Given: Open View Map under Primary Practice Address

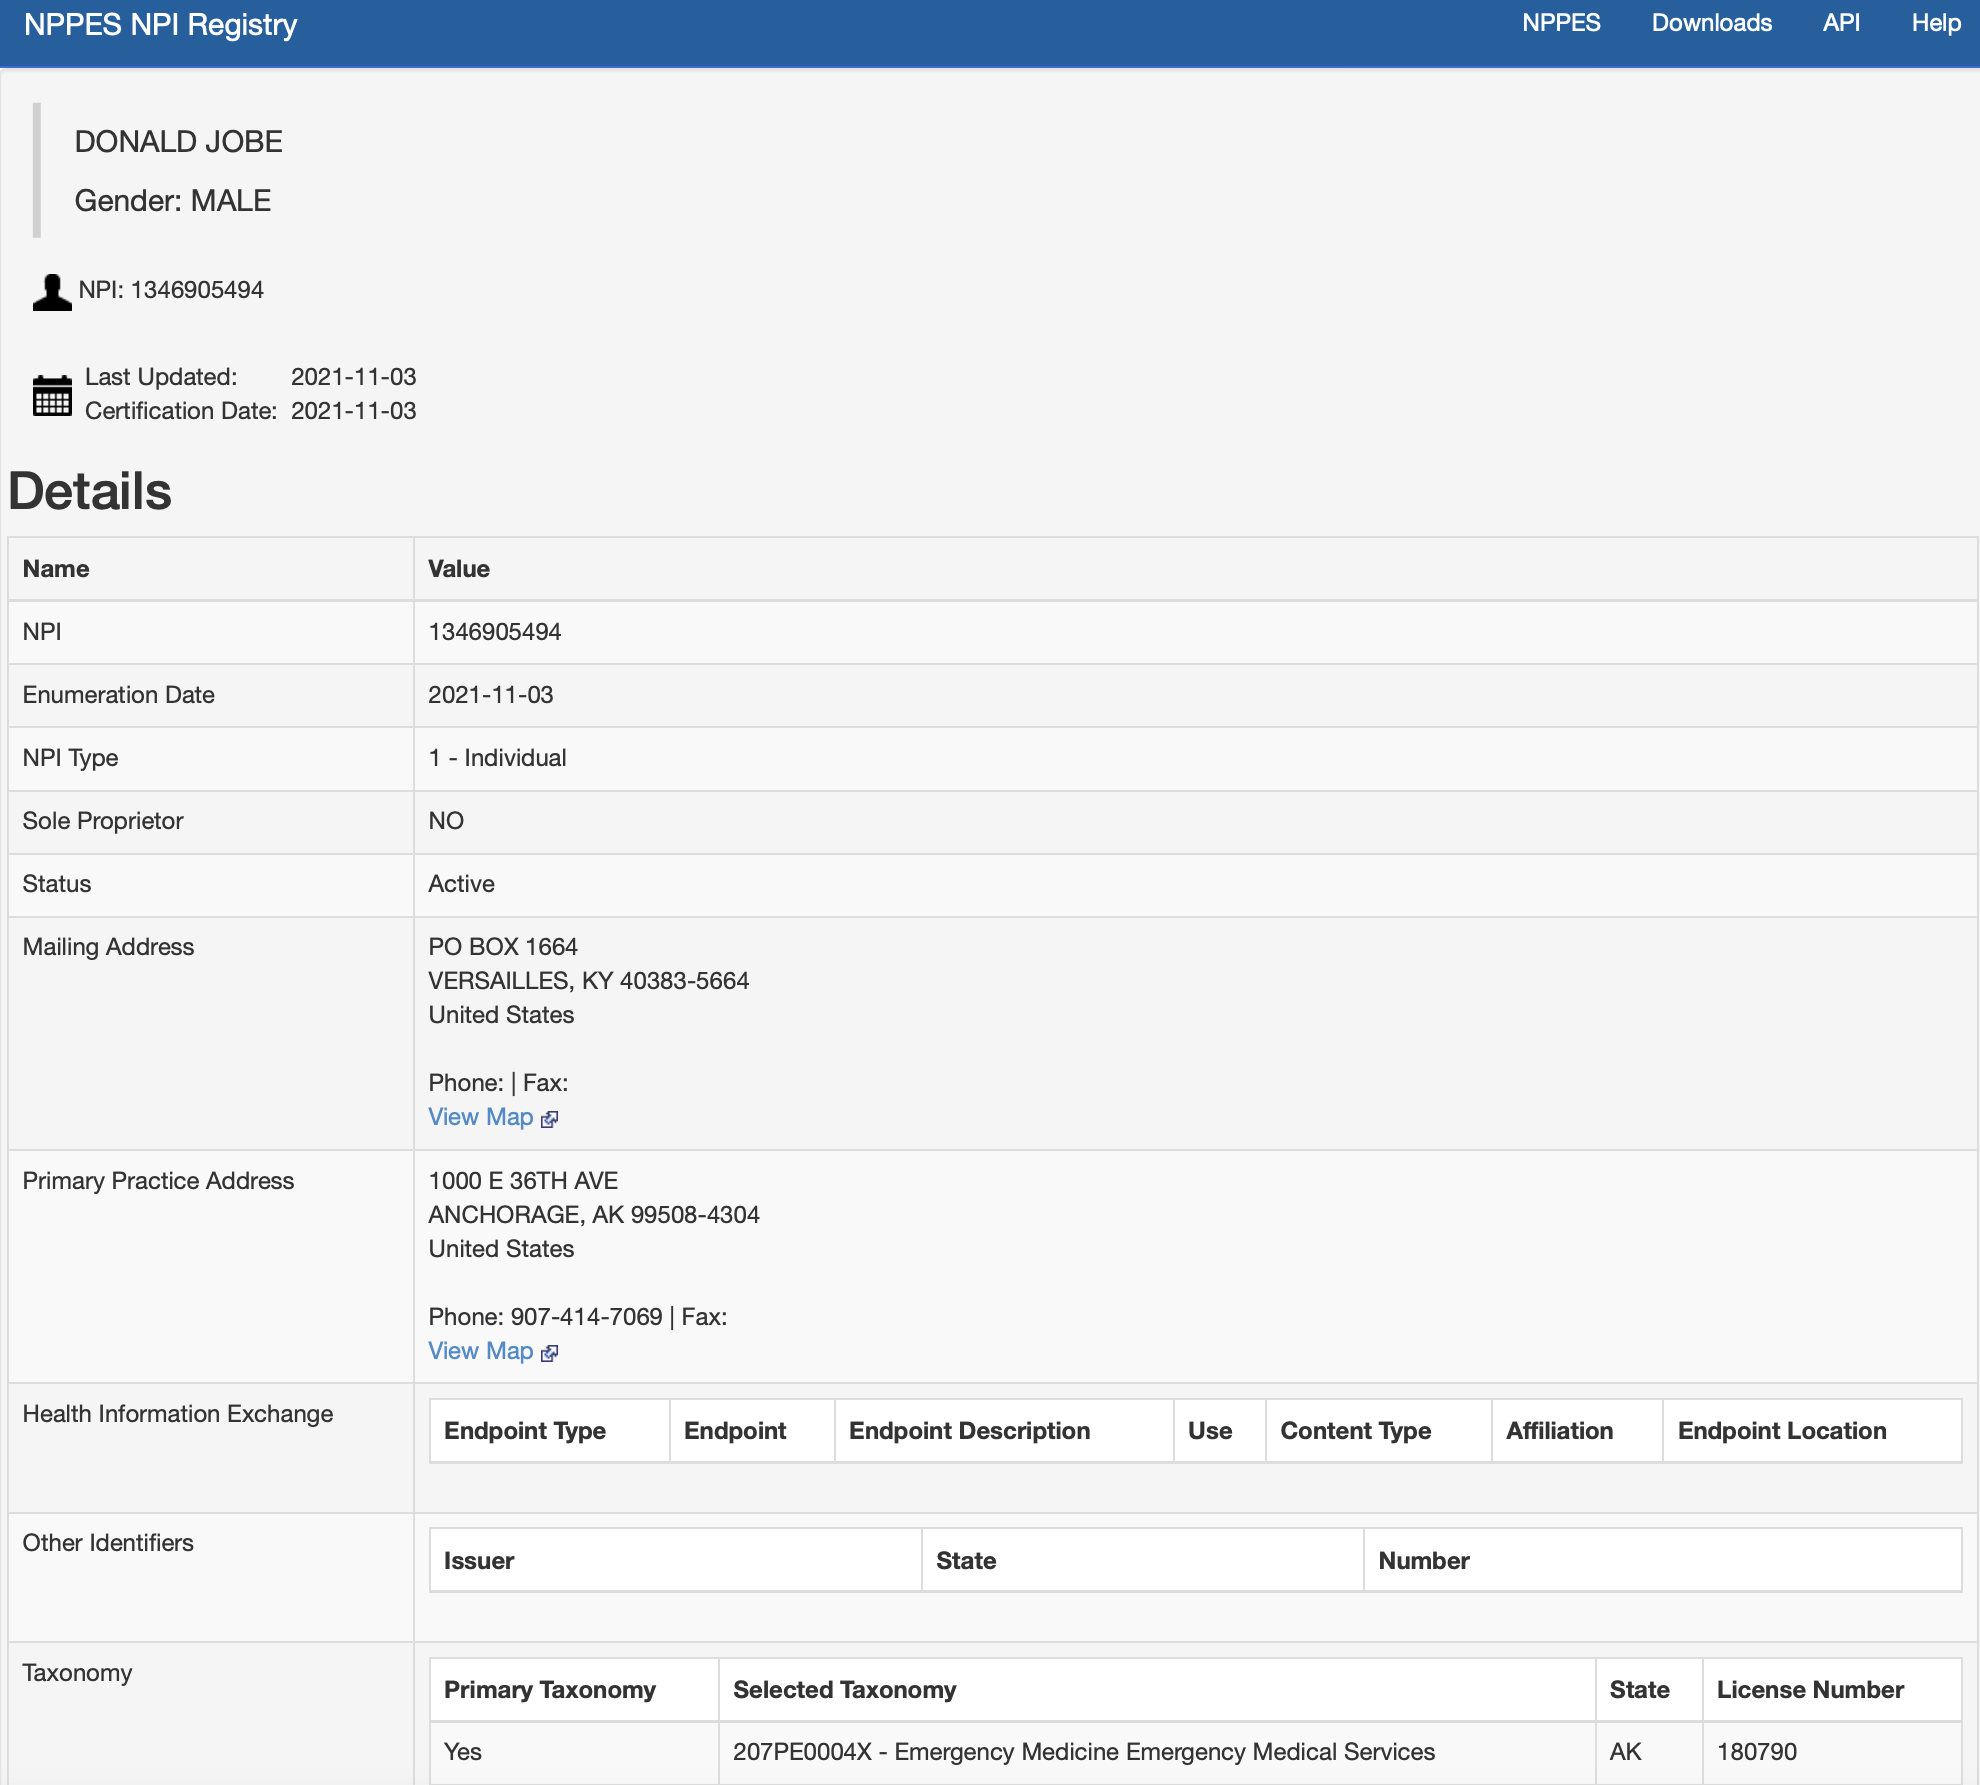Looking at the screenshot, I should click(x=480, y=1351).
